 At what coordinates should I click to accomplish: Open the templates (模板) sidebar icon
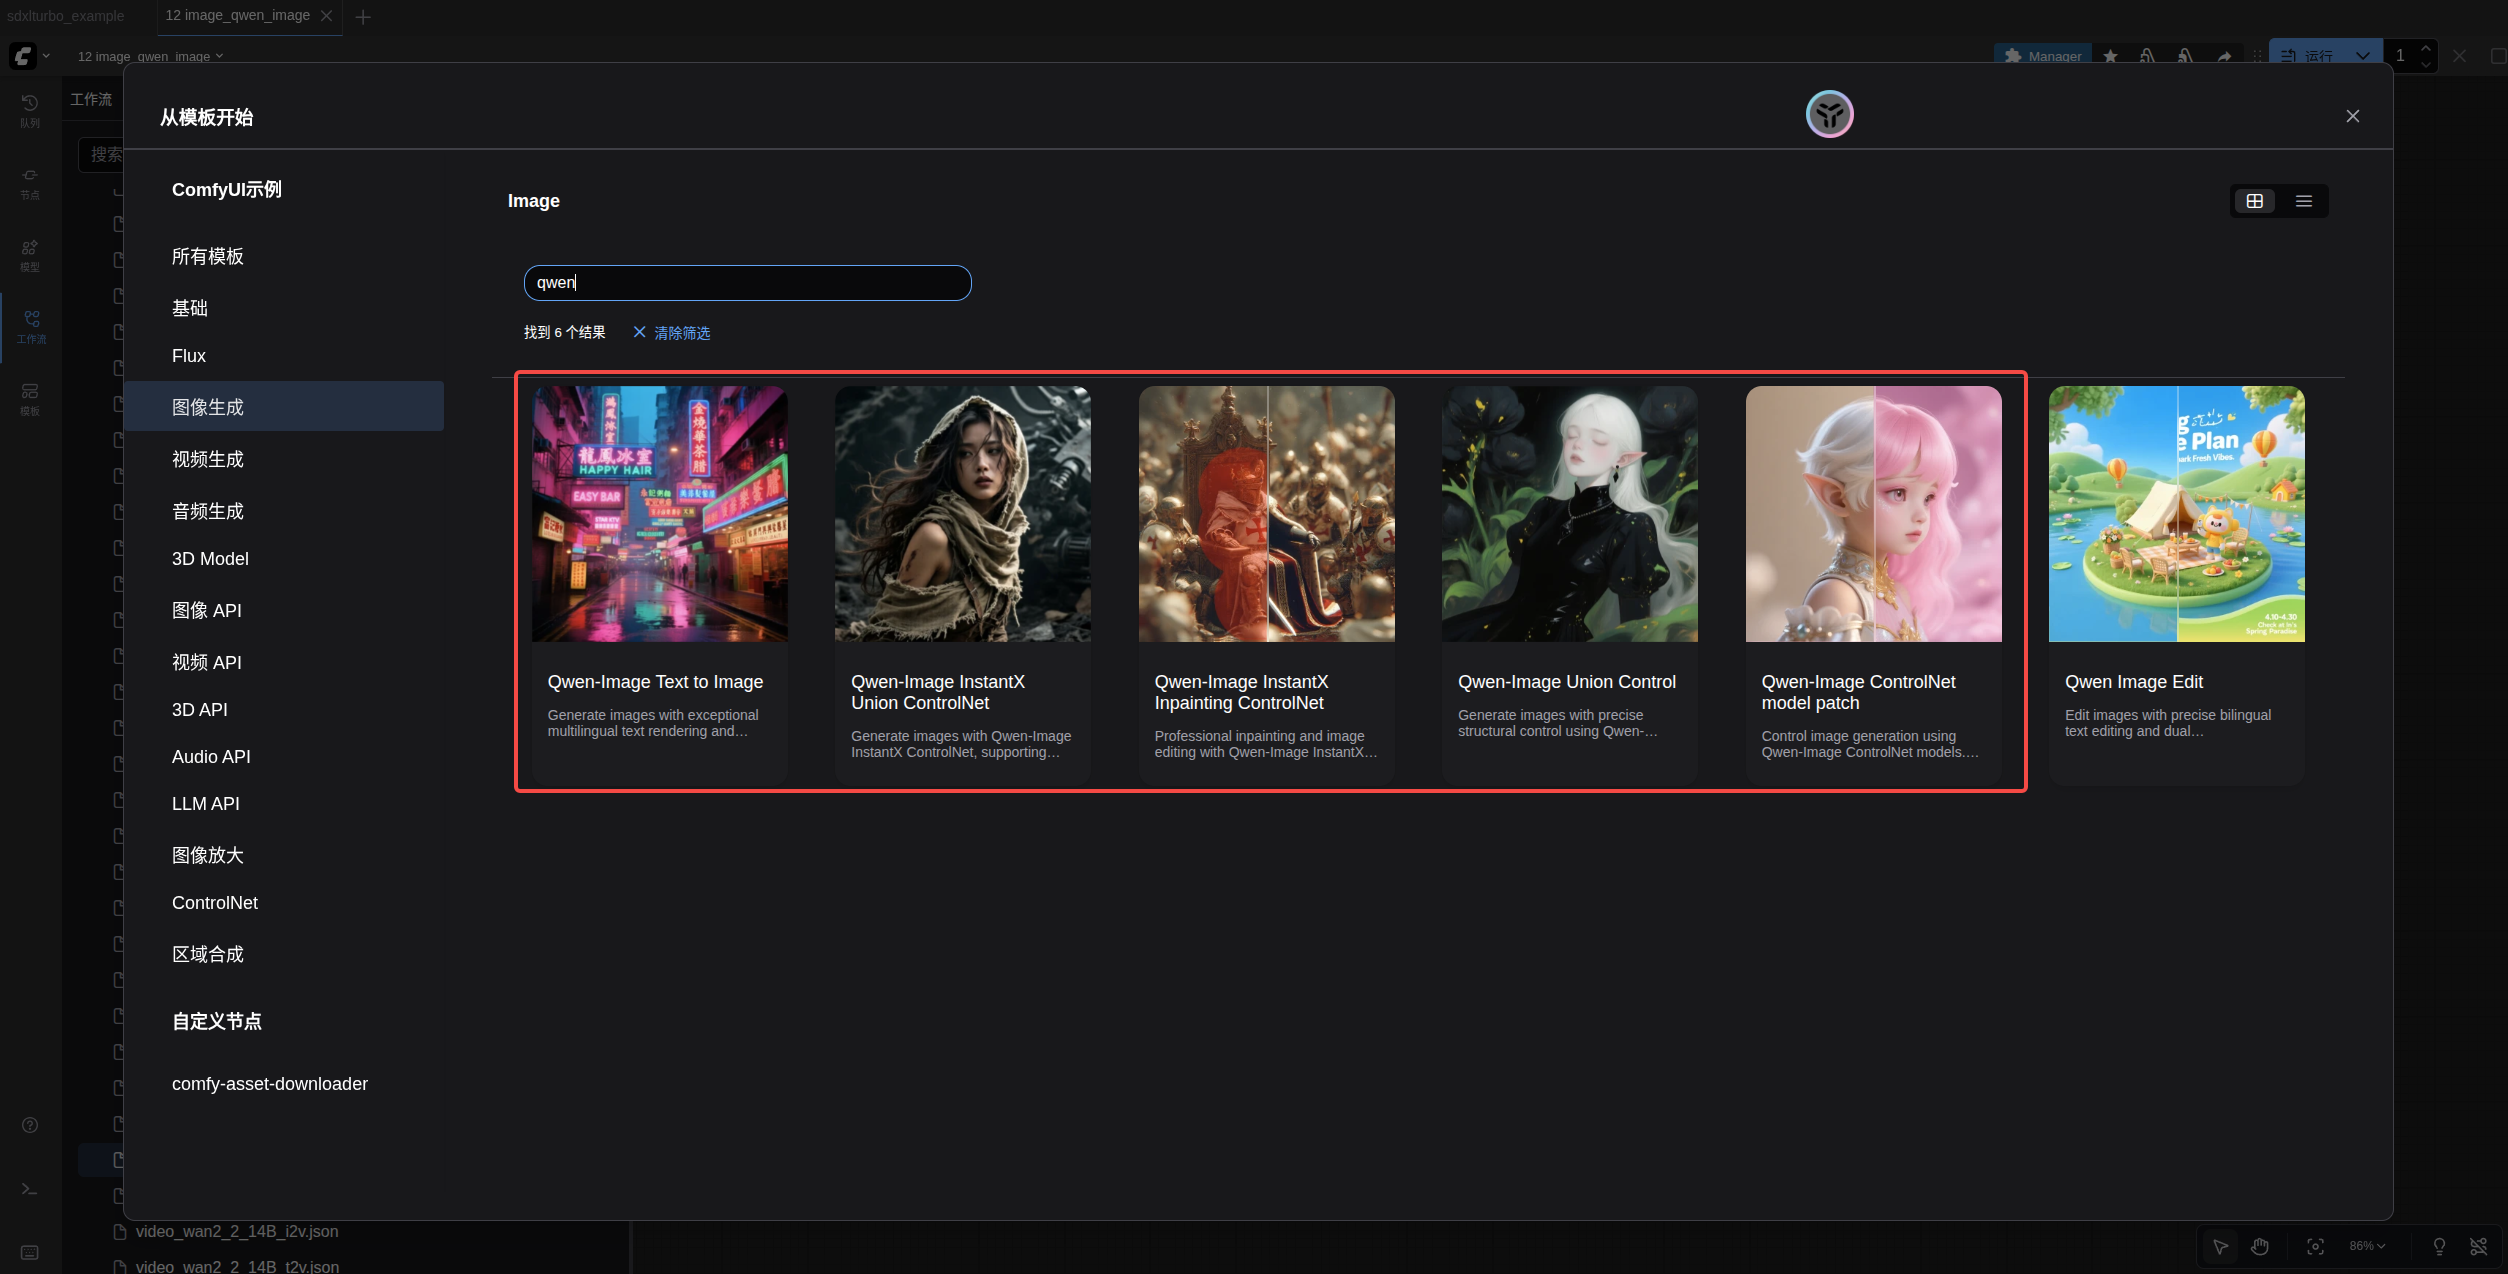tap(30, 399)
